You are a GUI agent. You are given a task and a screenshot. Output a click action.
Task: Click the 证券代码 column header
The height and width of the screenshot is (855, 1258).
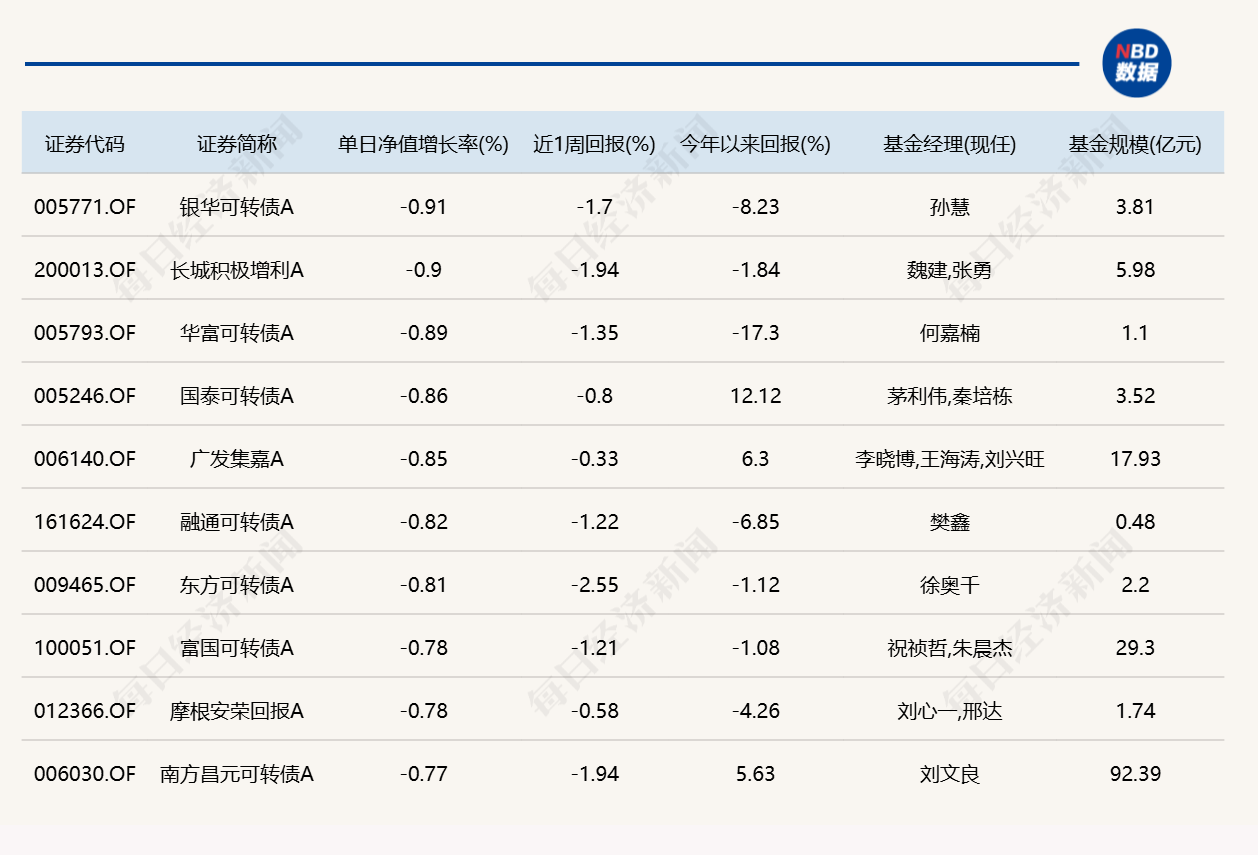point(85,144)
